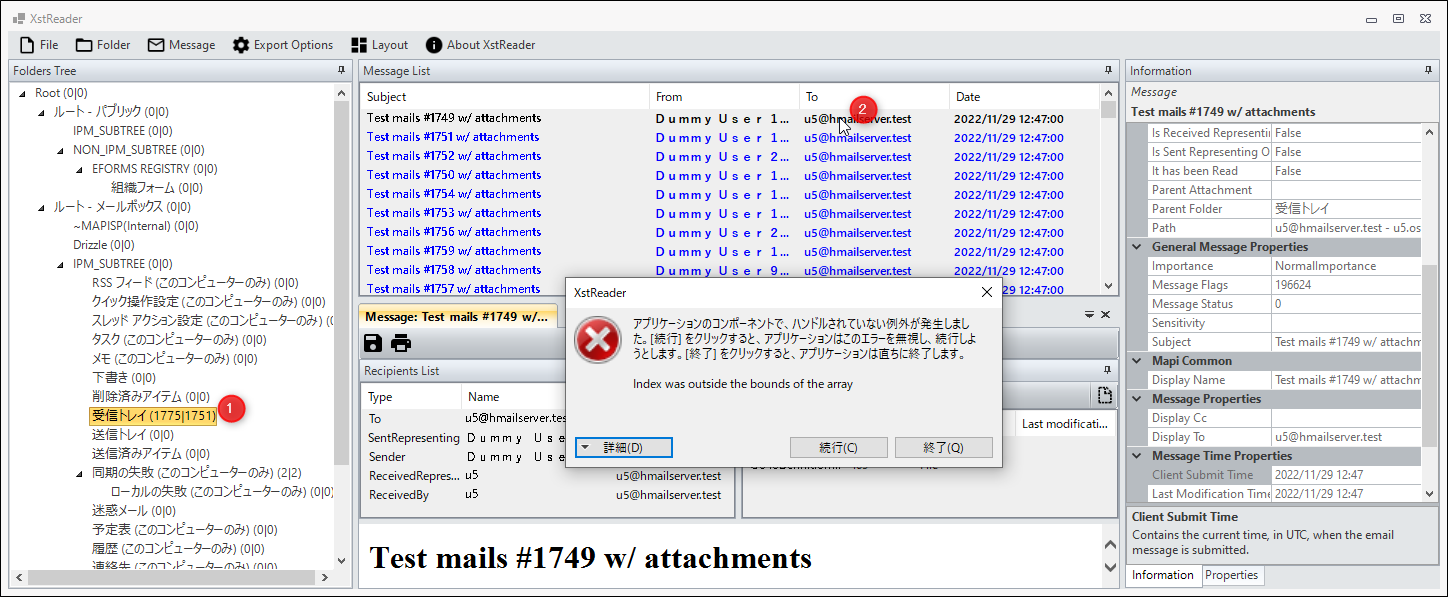Screen dimensions: 1448x597
Task: Click message body scrollbar down arrow
Action: pyautogui.click(x=1109, y=568)
